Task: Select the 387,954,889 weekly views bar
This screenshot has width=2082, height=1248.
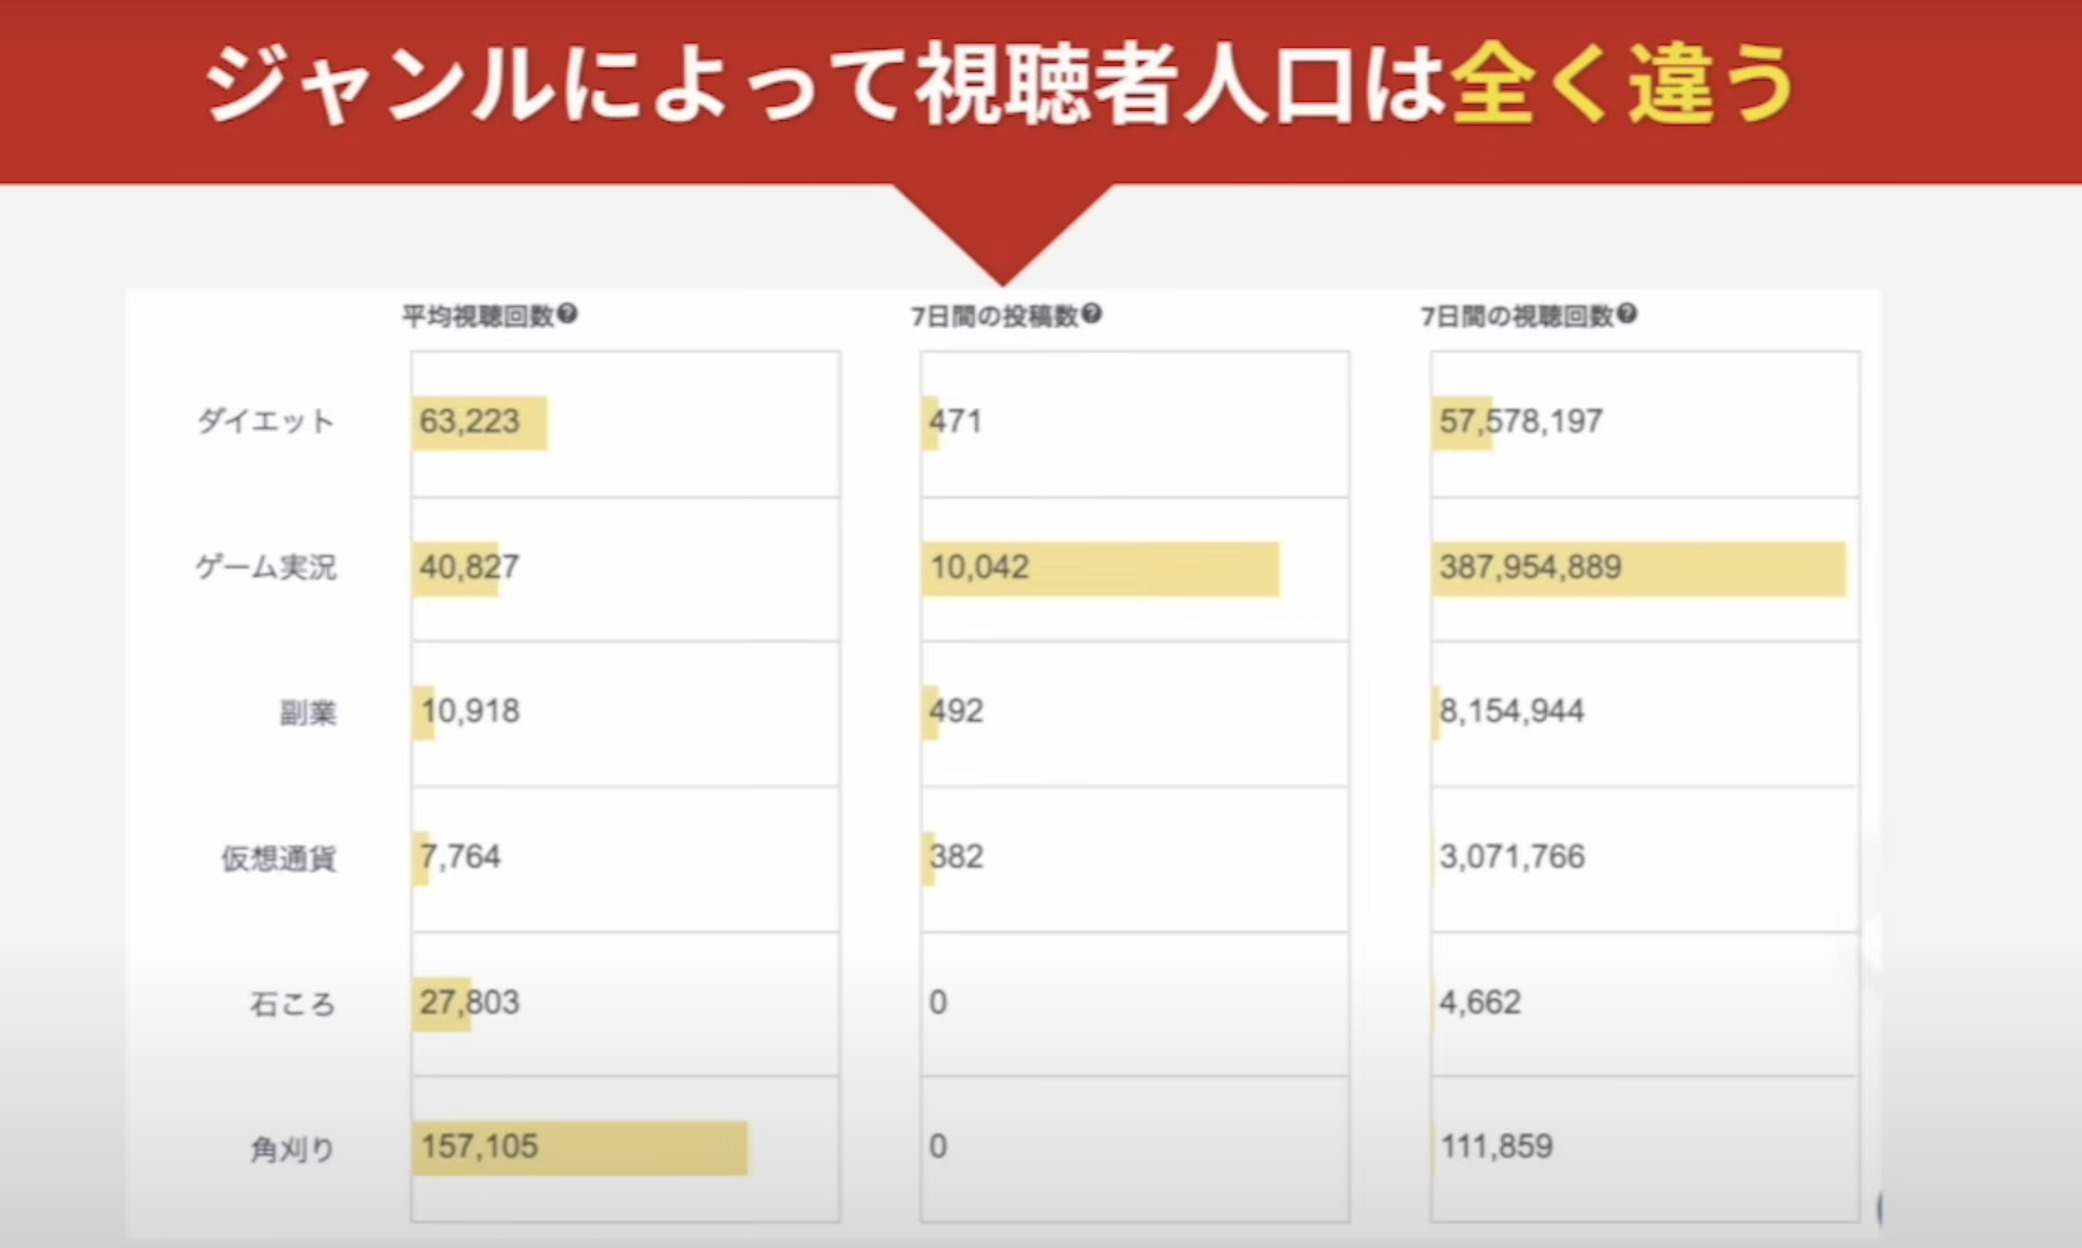Action: point(1637,568)
